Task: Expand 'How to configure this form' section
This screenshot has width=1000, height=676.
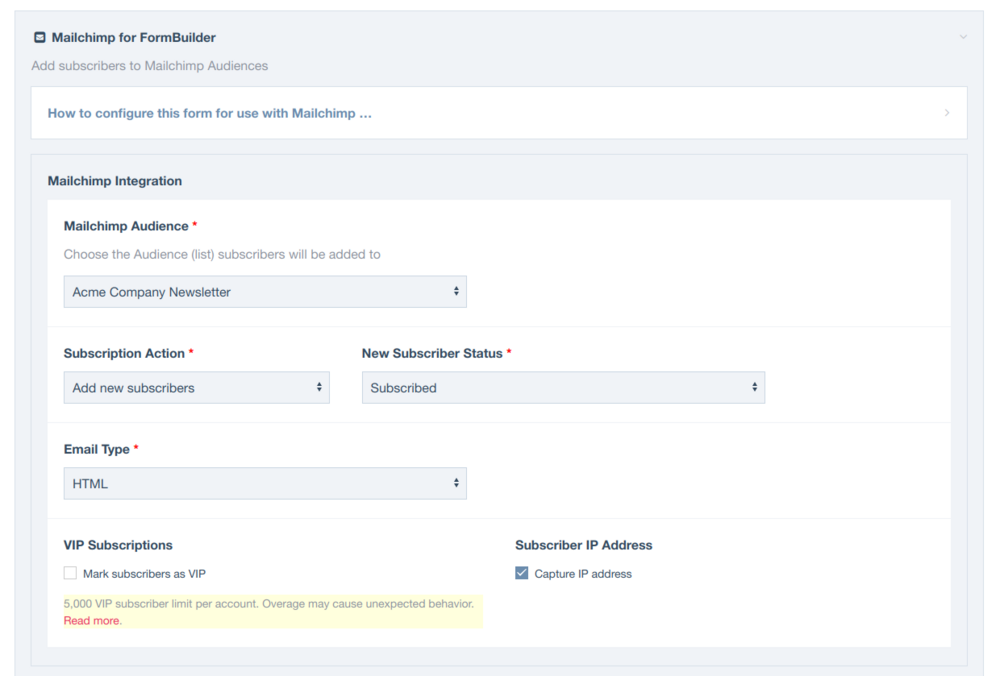Action: pos(210,113)
